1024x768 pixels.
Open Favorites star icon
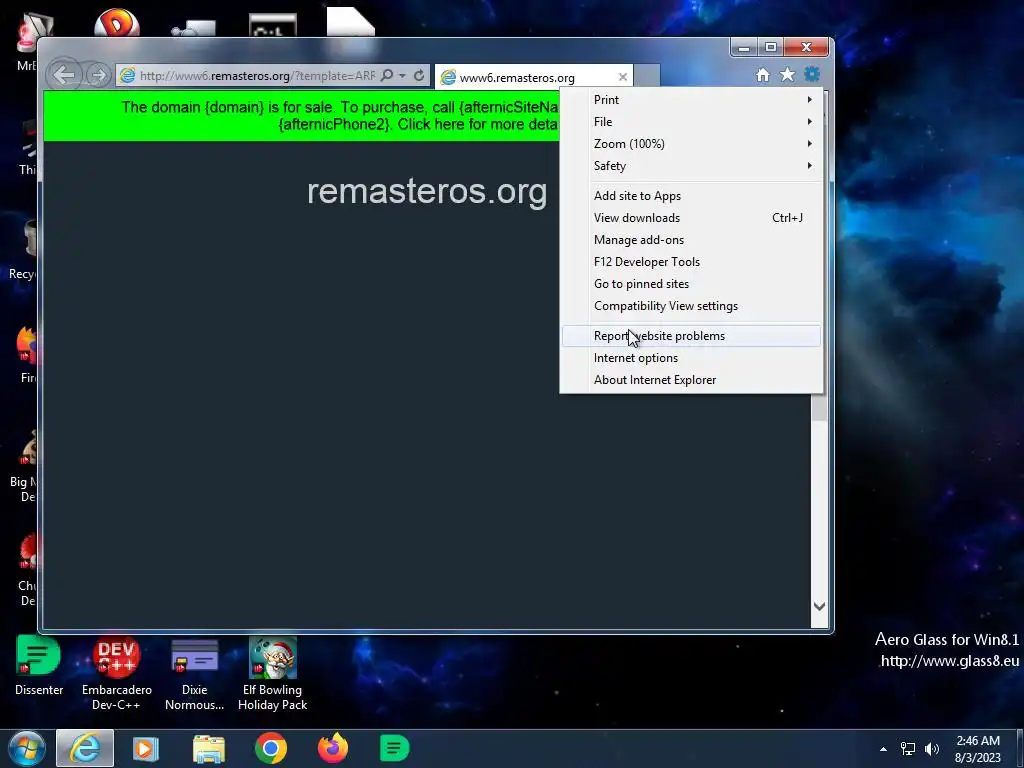(x=788, y=74)
